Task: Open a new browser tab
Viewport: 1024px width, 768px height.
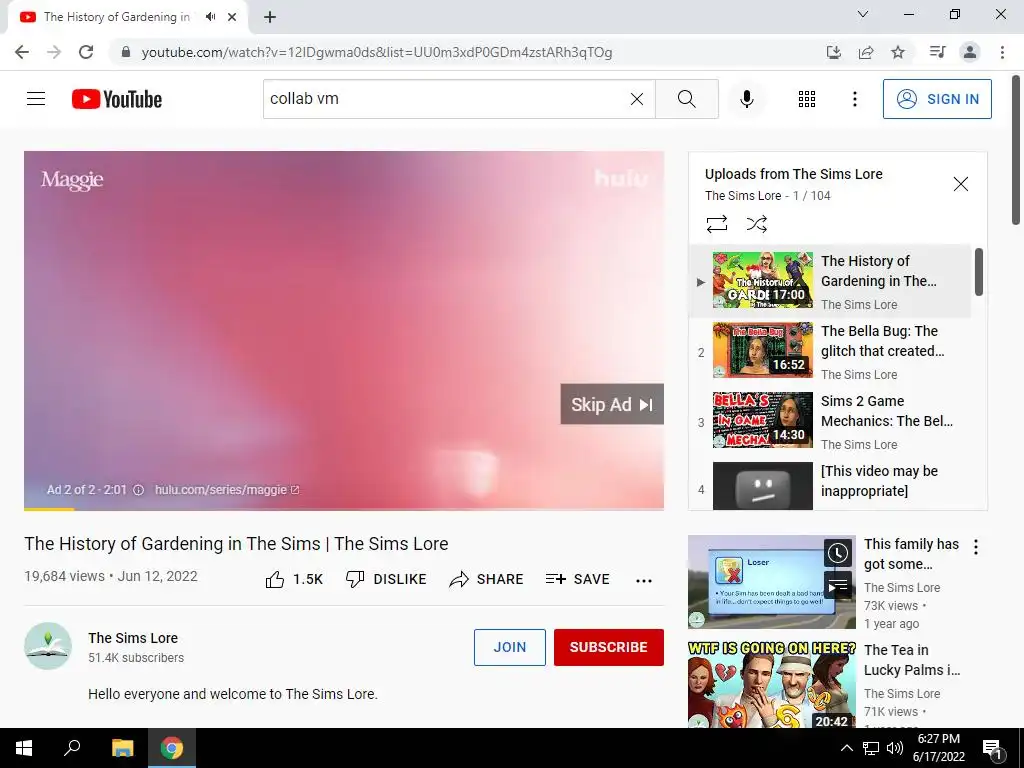Action: click(270, 17)
